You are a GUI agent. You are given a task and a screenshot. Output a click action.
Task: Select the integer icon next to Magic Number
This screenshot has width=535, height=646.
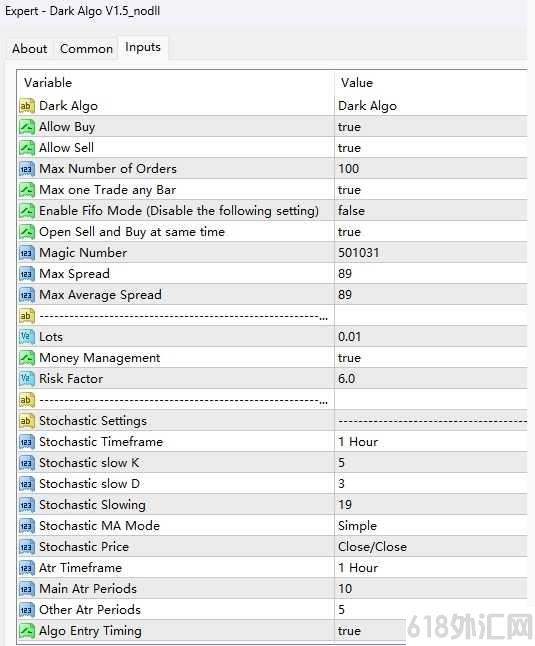coord(26,253)
